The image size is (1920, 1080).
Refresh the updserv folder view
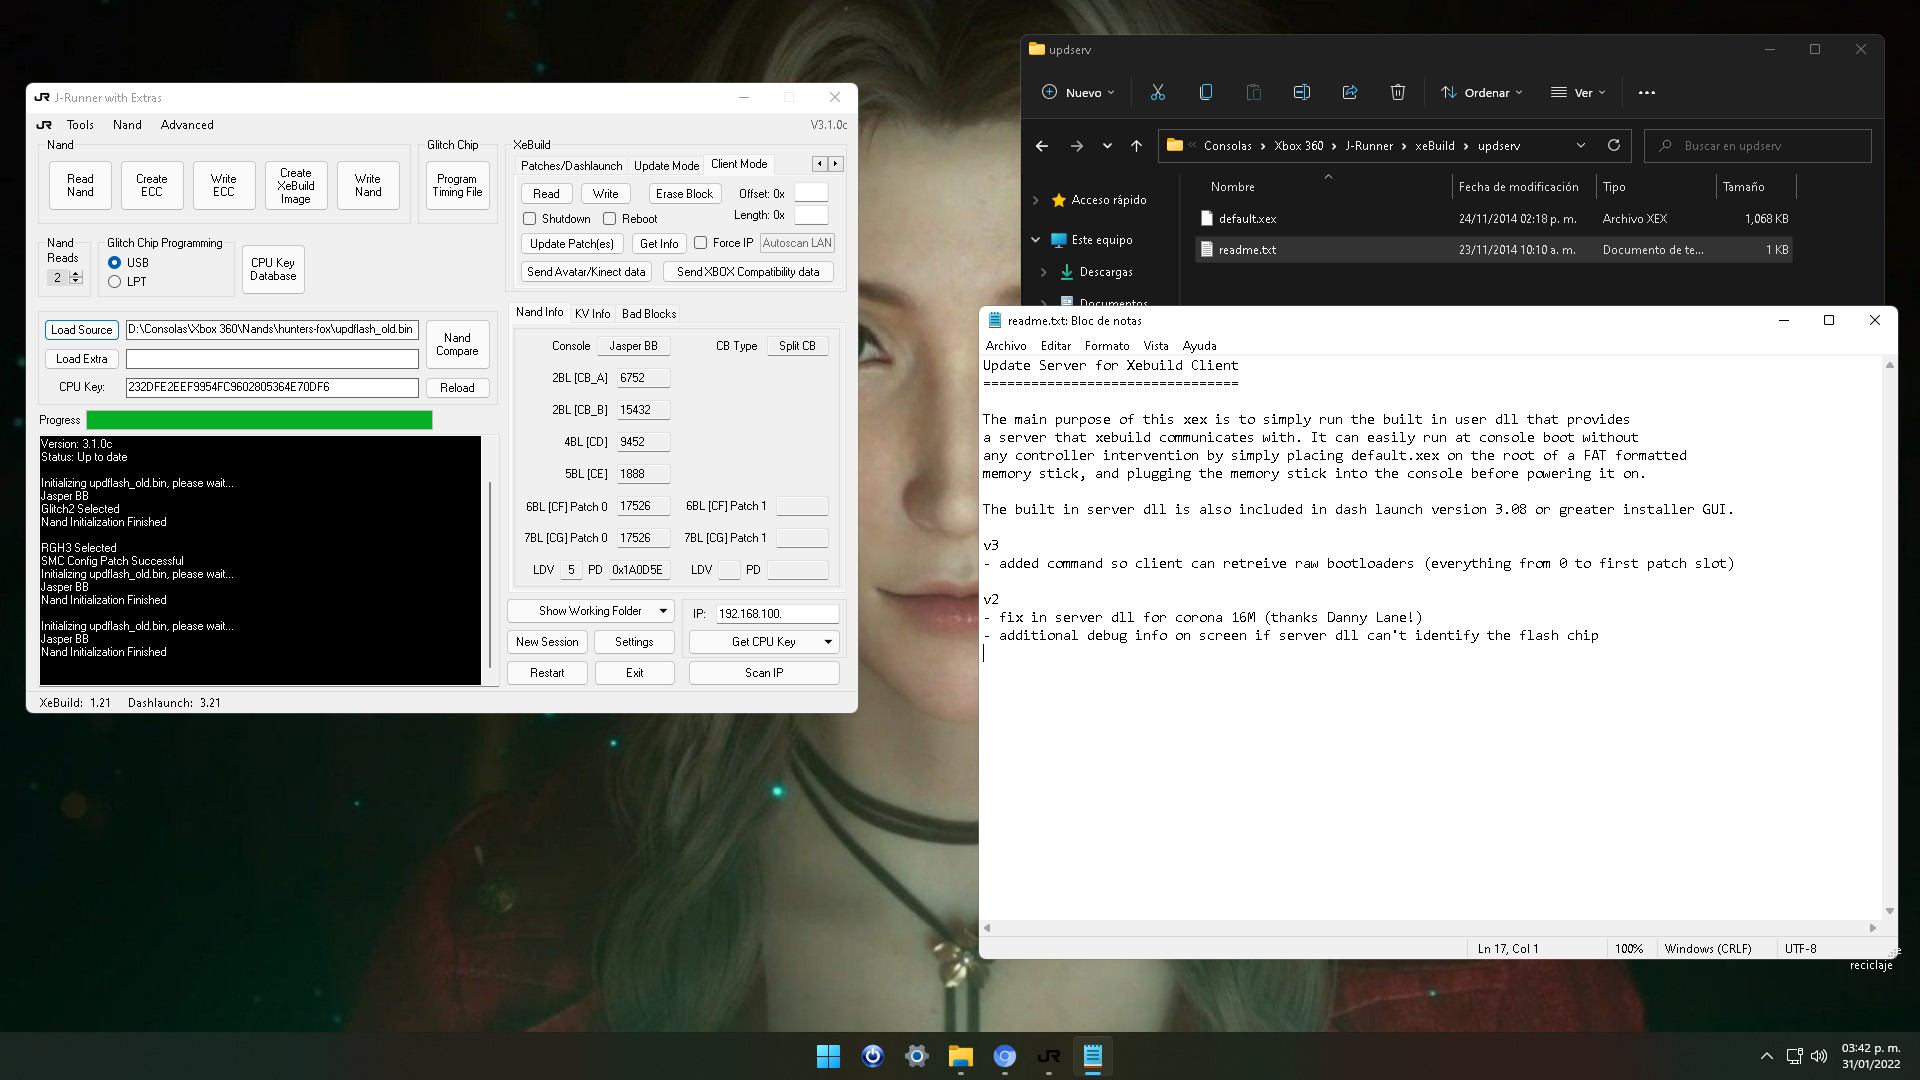click(1613, 145)
